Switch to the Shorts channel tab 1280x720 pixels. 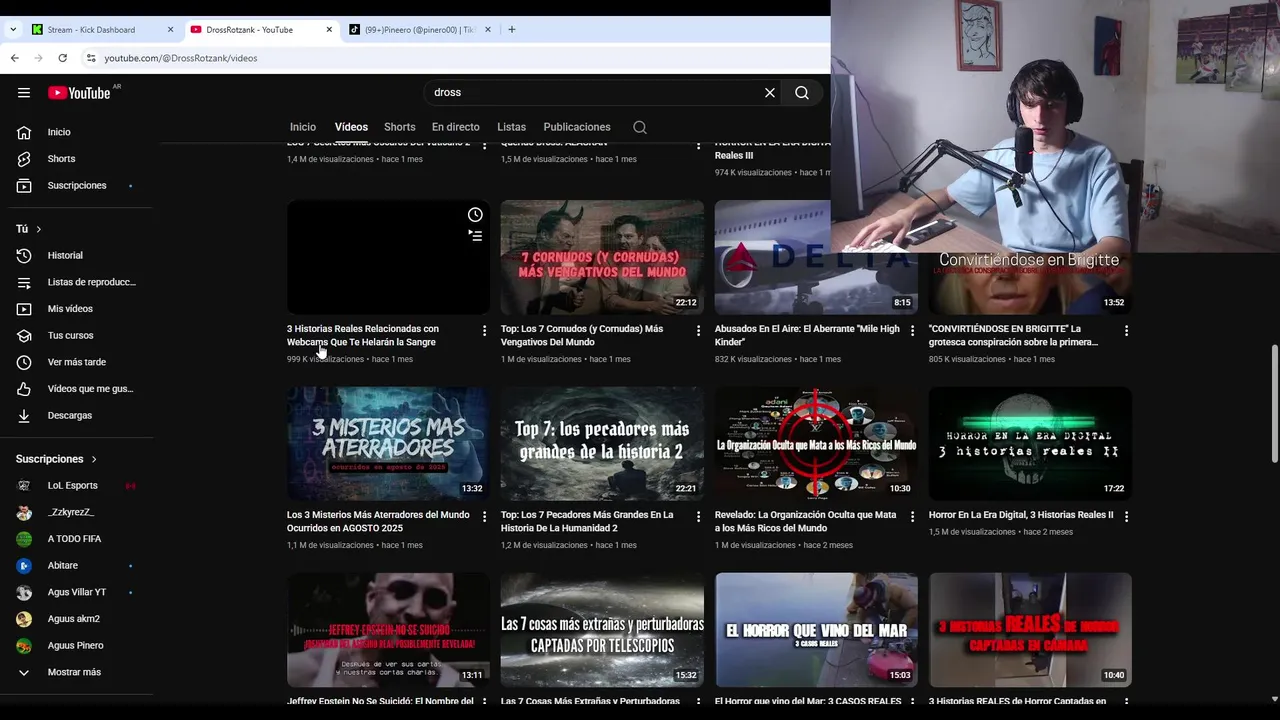coord(399,127)
